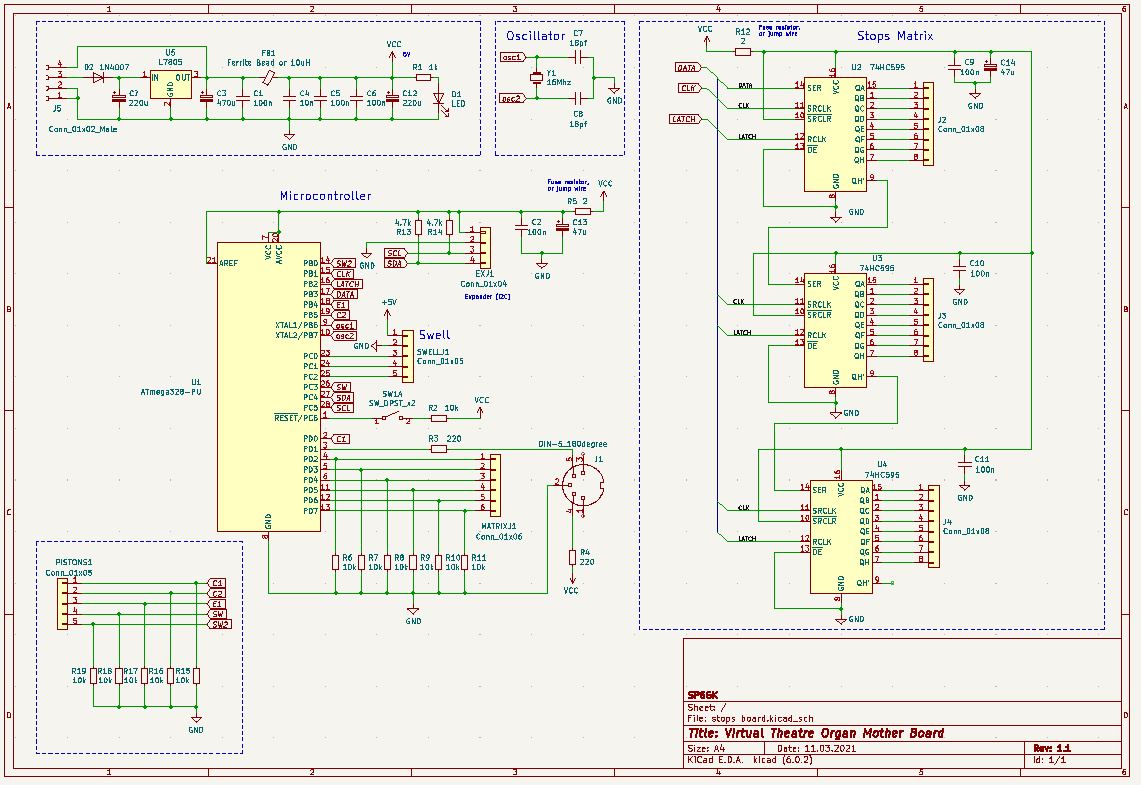
Task: Select the R13 4.7k pull-up resistor
Action: tap(418, 228)
